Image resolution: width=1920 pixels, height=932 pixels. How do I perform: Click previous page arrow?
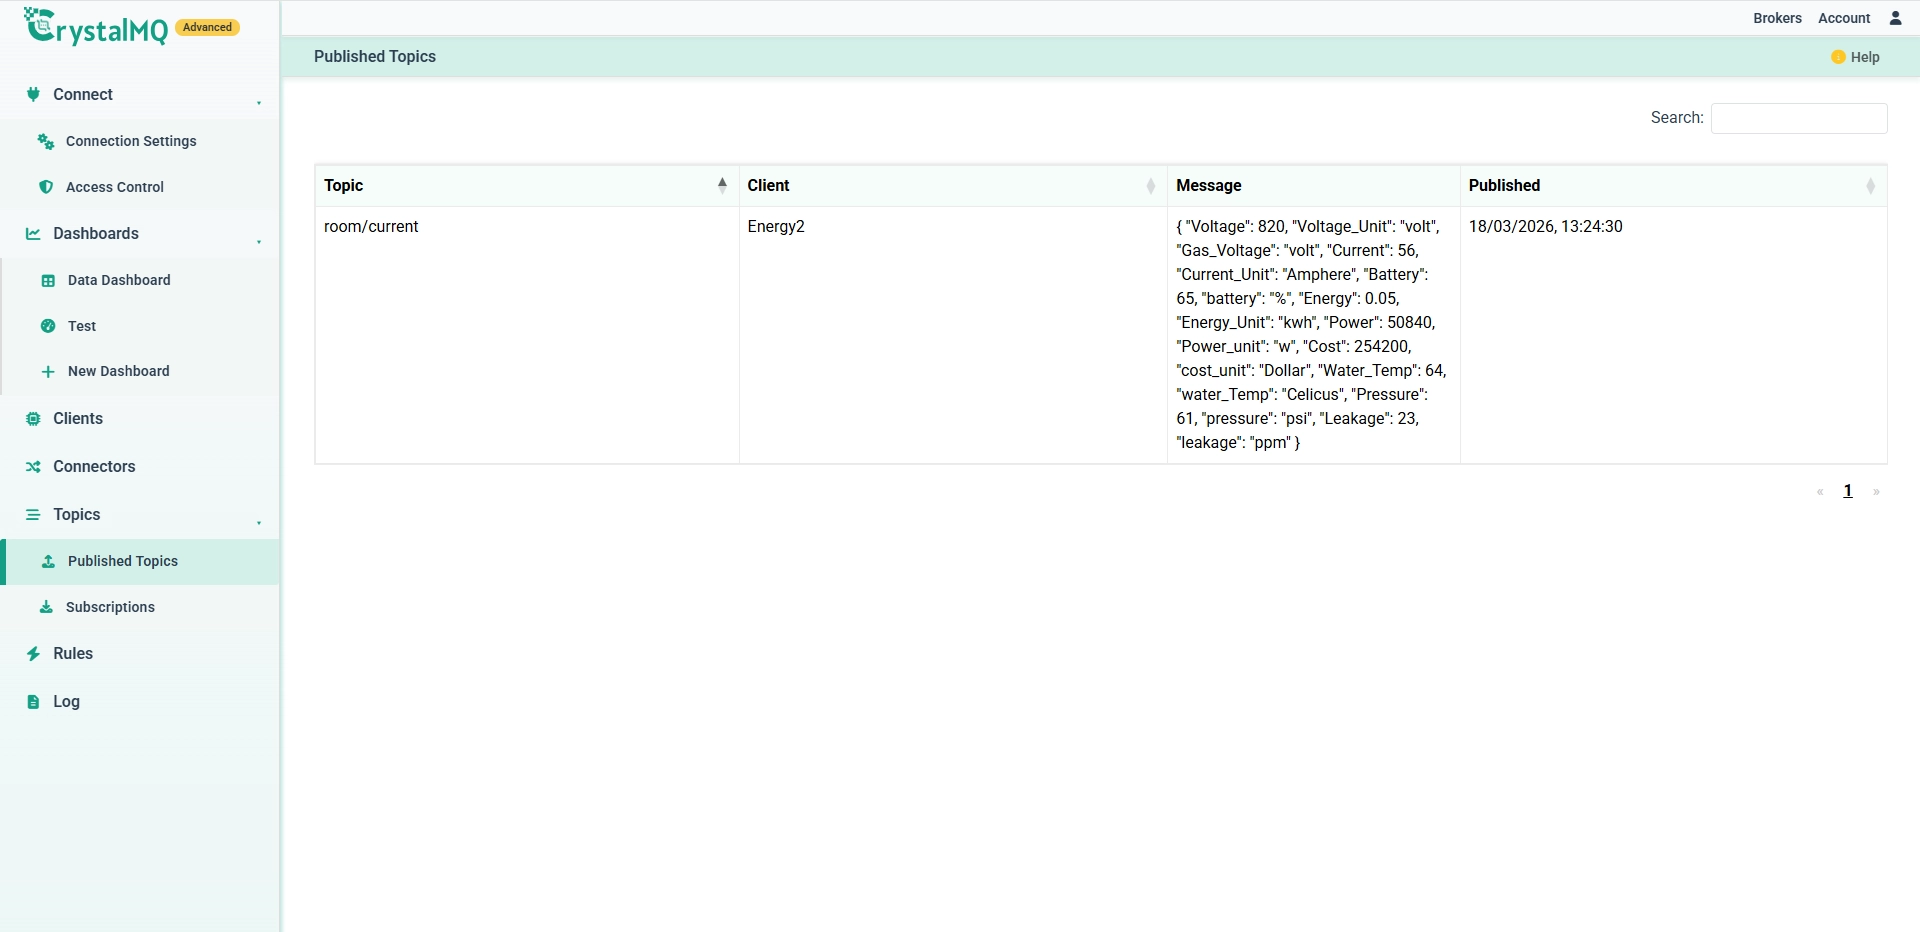1820,491
